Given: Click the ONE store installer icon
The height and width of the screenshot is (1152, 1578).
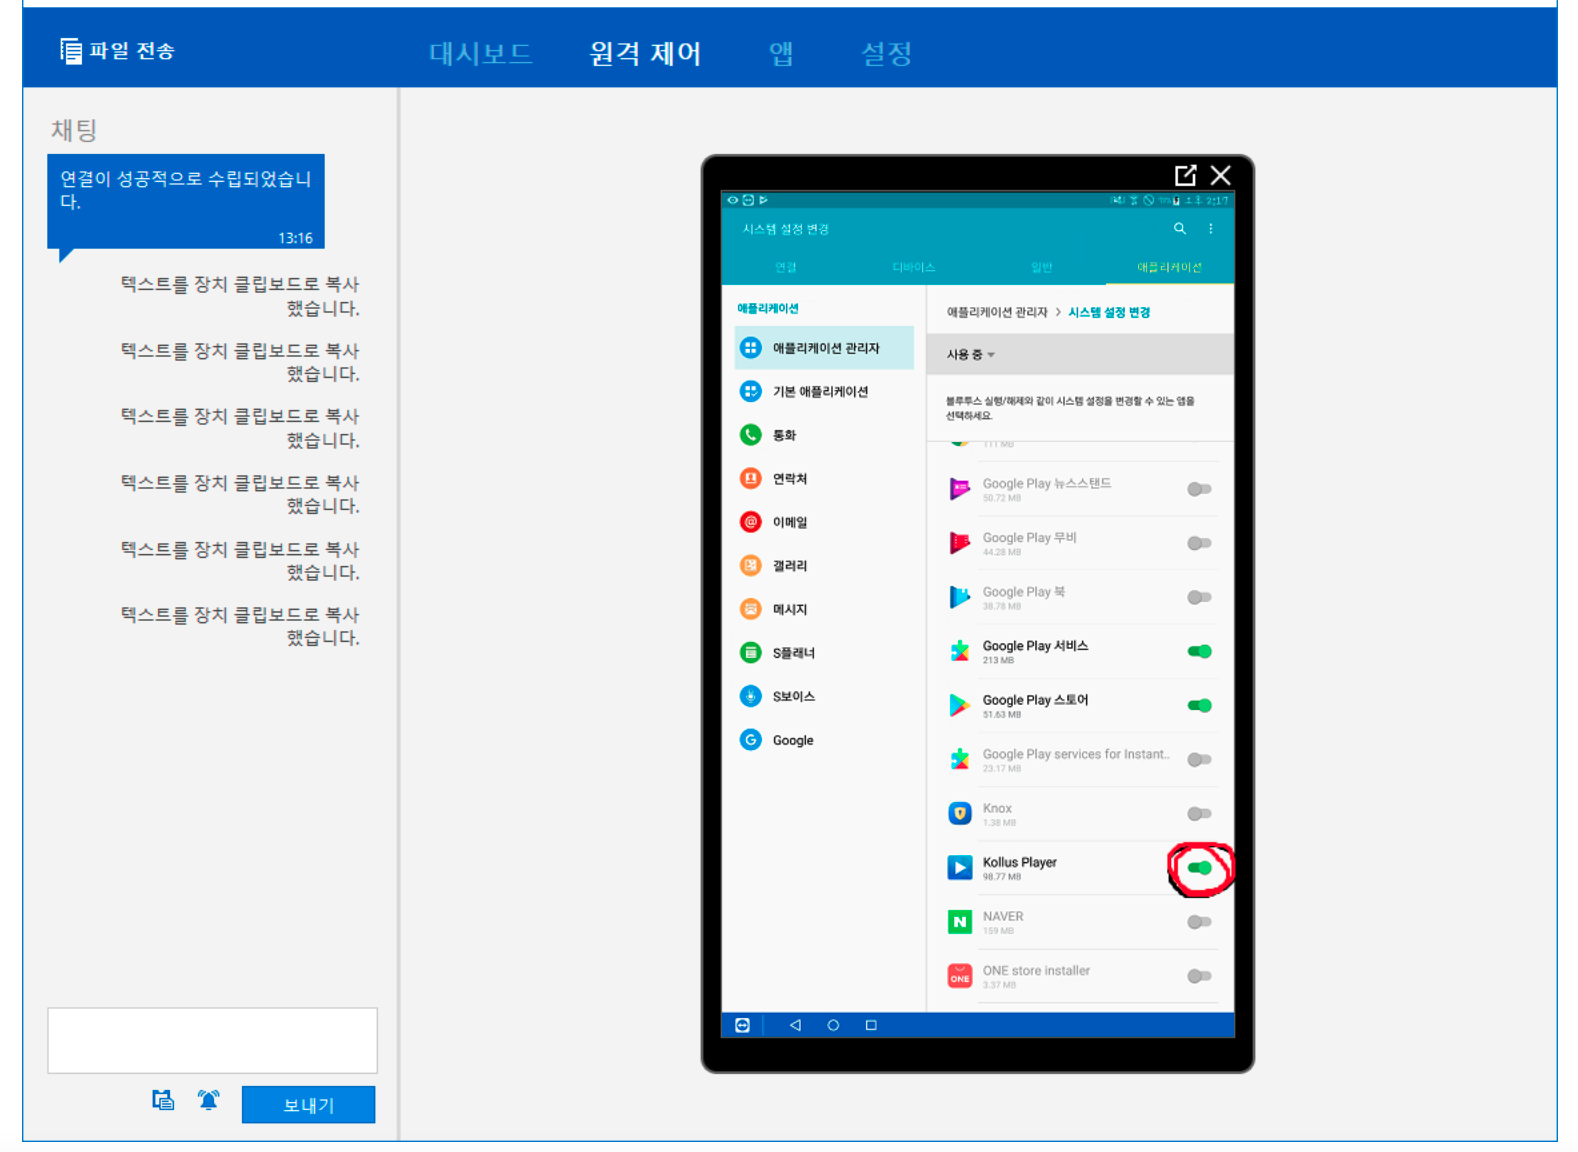Looking at the screenshot, I should 960,976.
